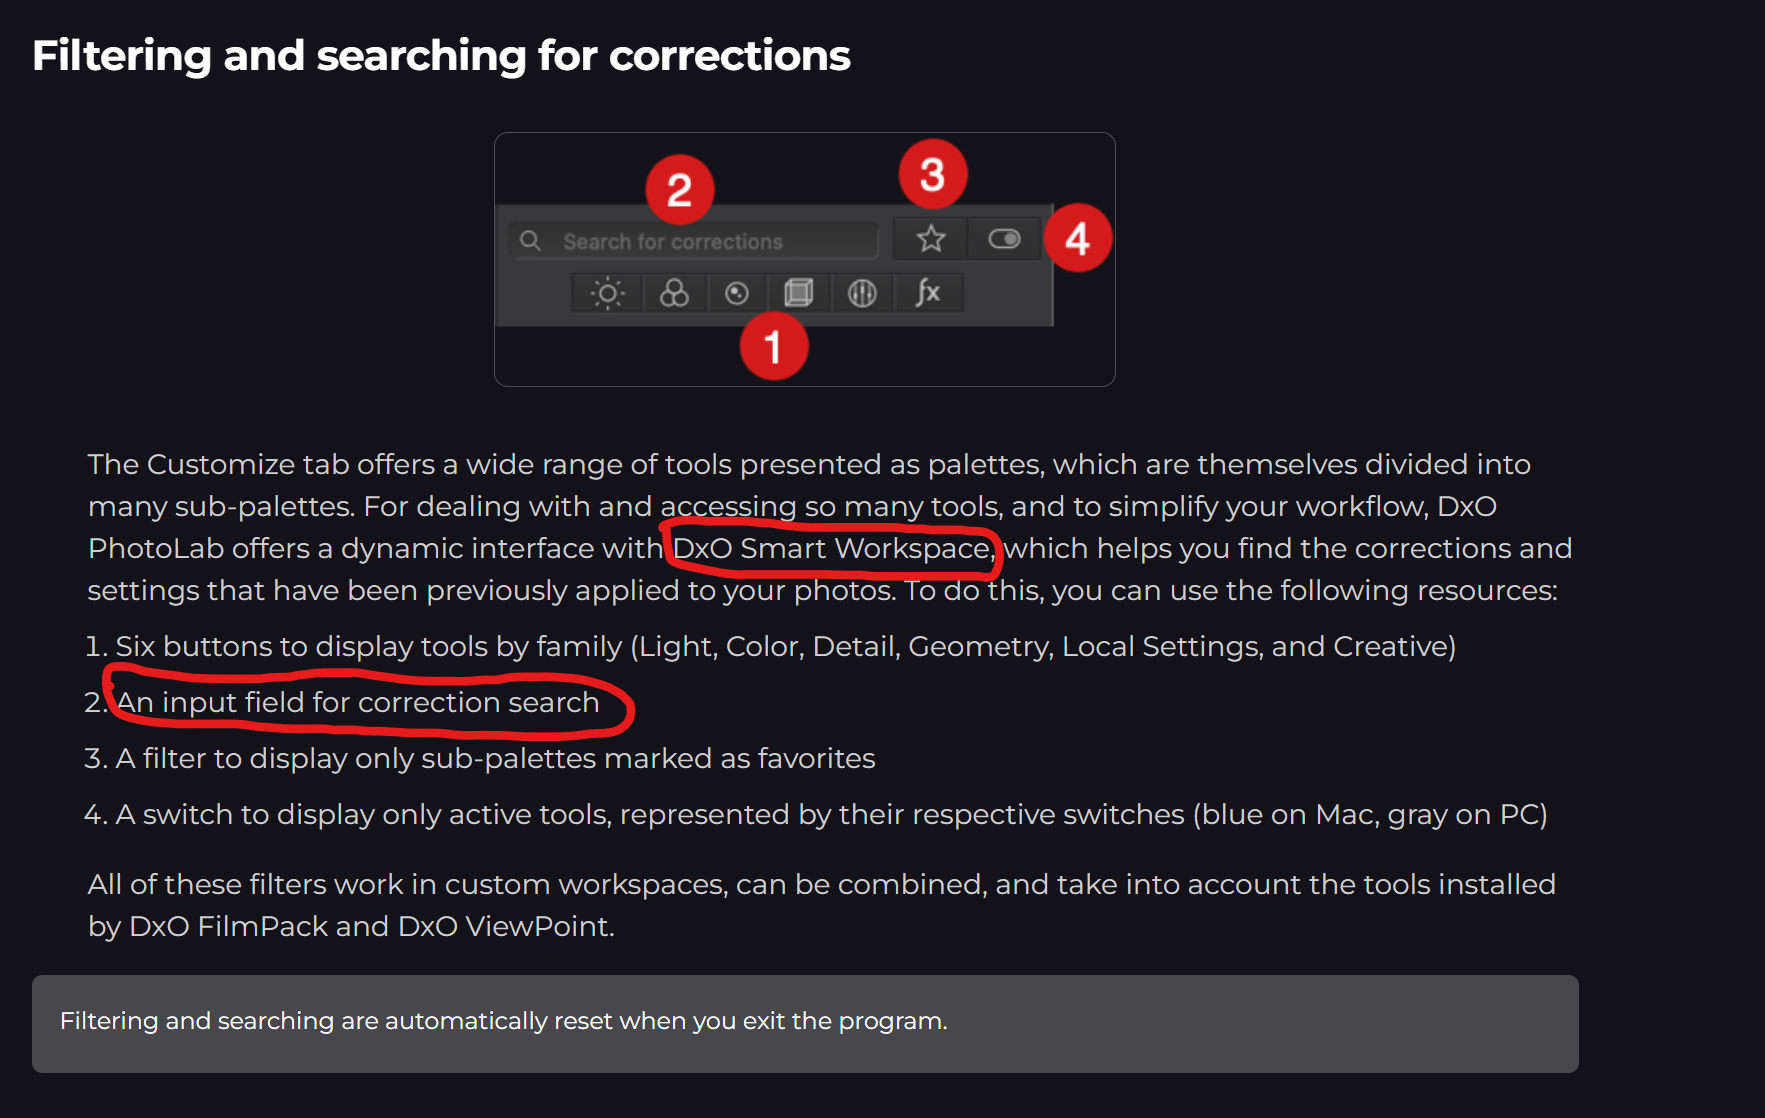Click the Search for corrections field
Screen dimensions: 1765x1118
click(694, 241)
